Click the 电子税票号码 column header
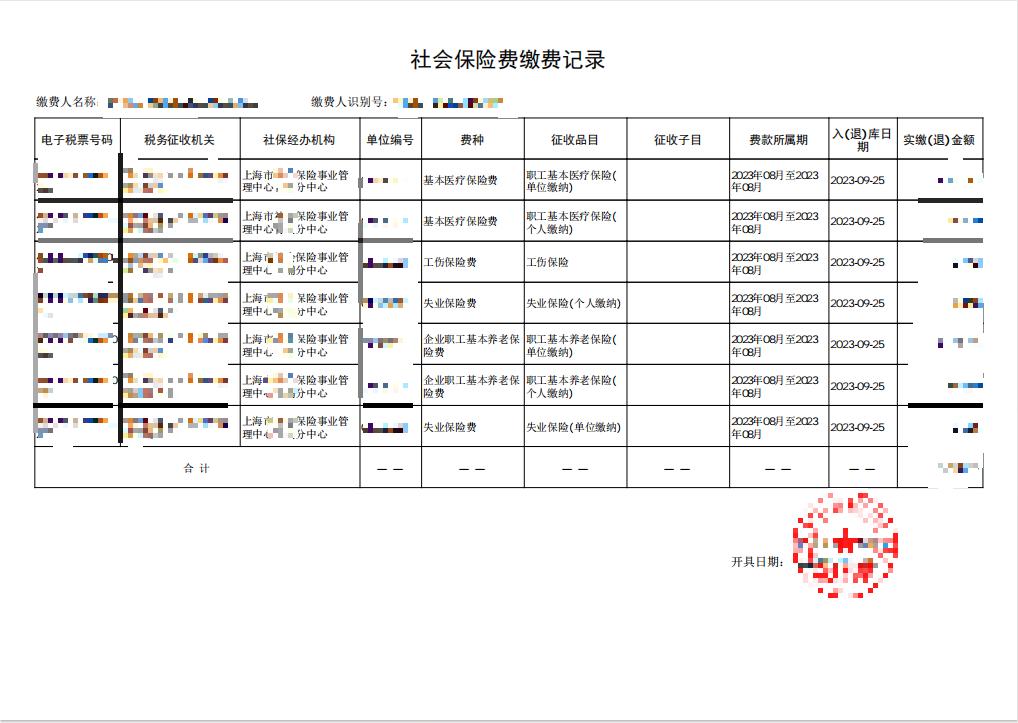This screenshot has height=723, width=1018. coord(77,140)
